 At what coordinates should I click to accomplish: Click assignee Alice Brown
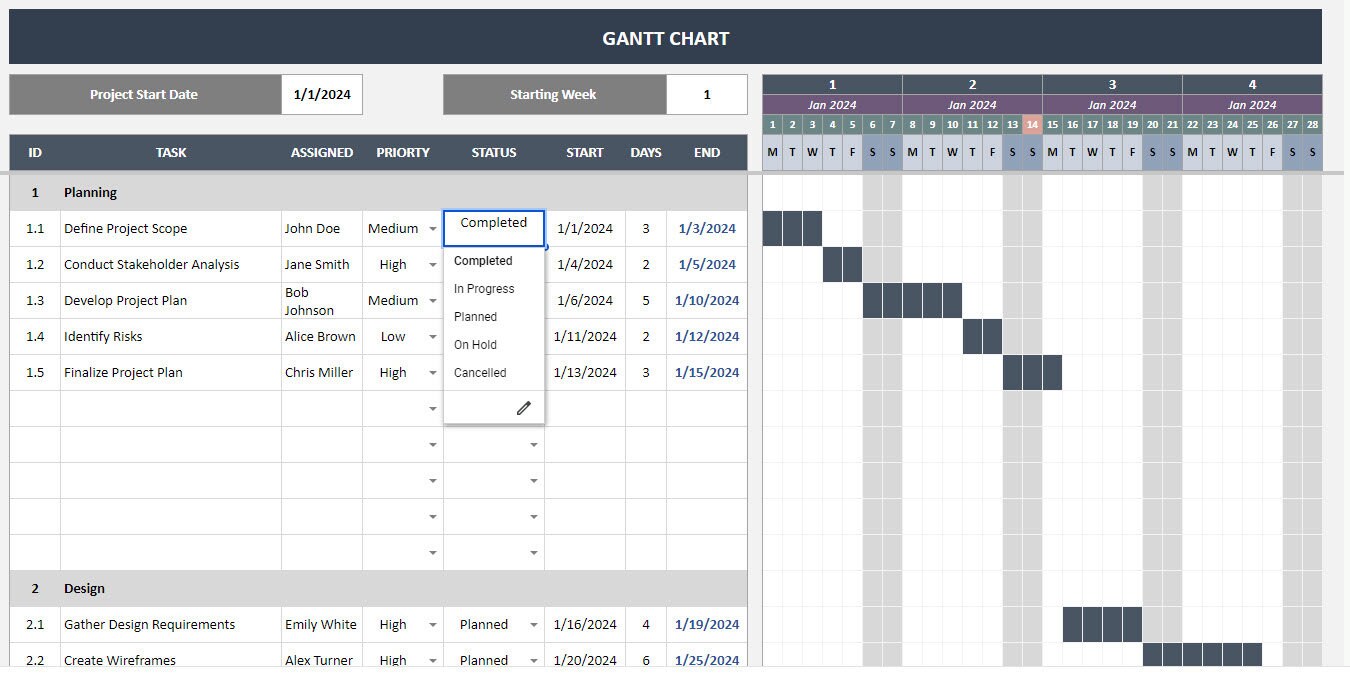(x=320, y=337)
